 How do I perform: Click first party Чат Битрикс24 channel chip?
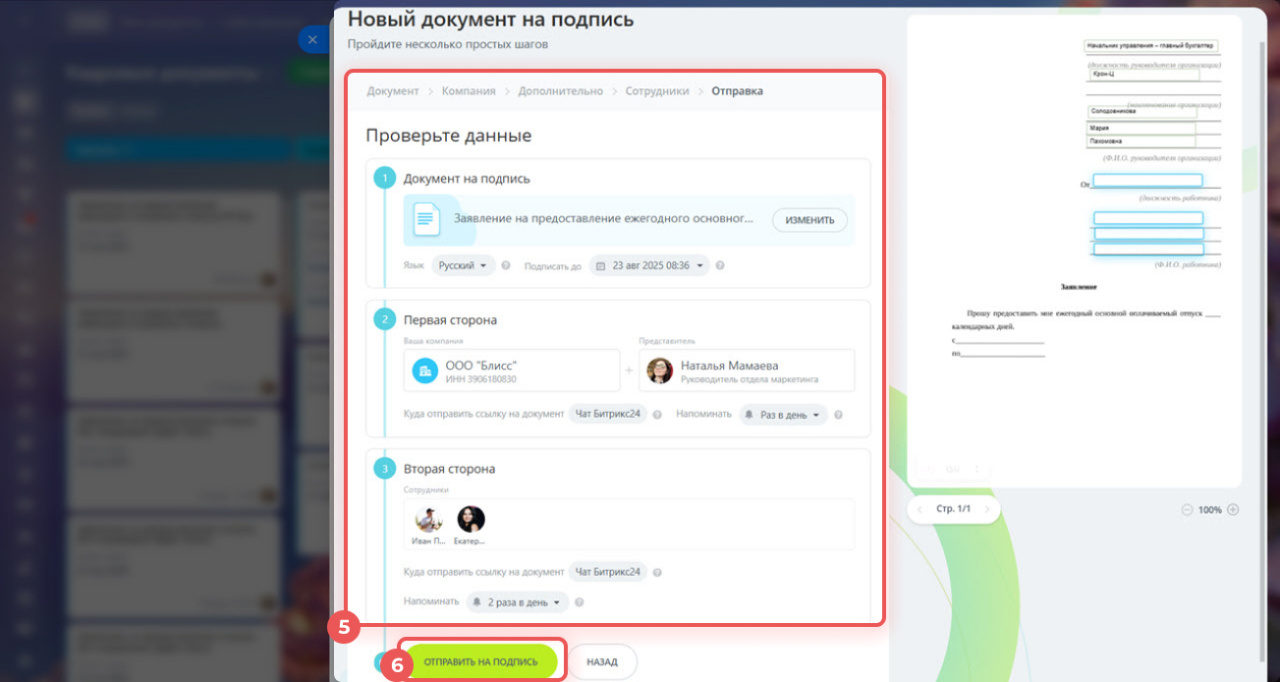pyautogui.click(x=608, y=414)
